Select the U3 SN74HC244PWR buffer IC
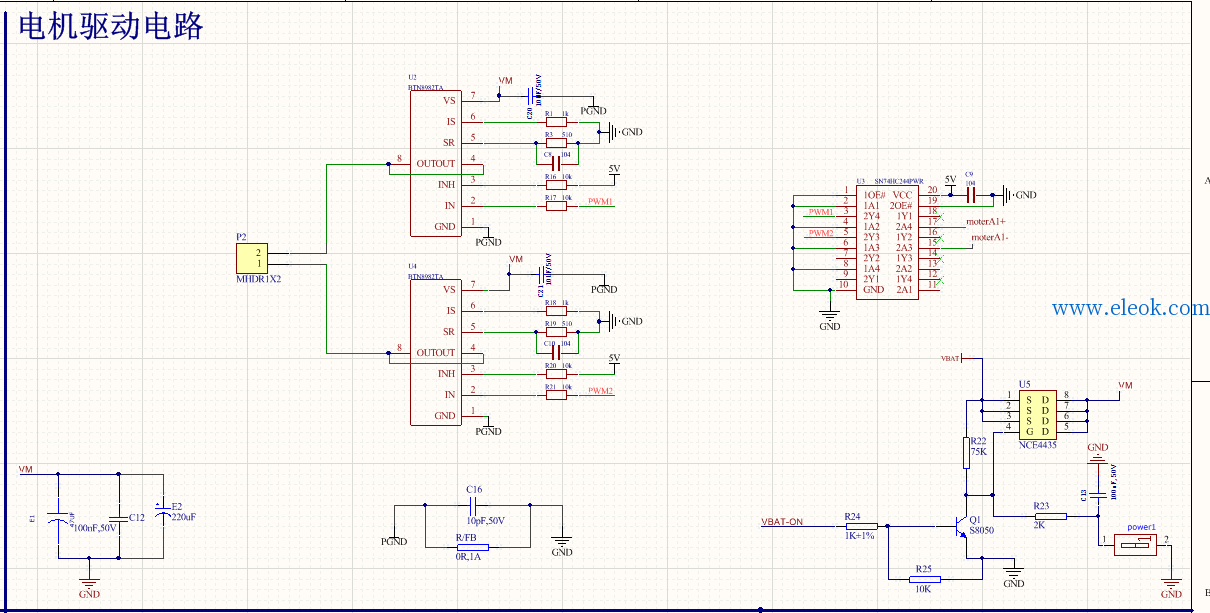Viewport: 1210px width, 613px height. coord(888,241)
